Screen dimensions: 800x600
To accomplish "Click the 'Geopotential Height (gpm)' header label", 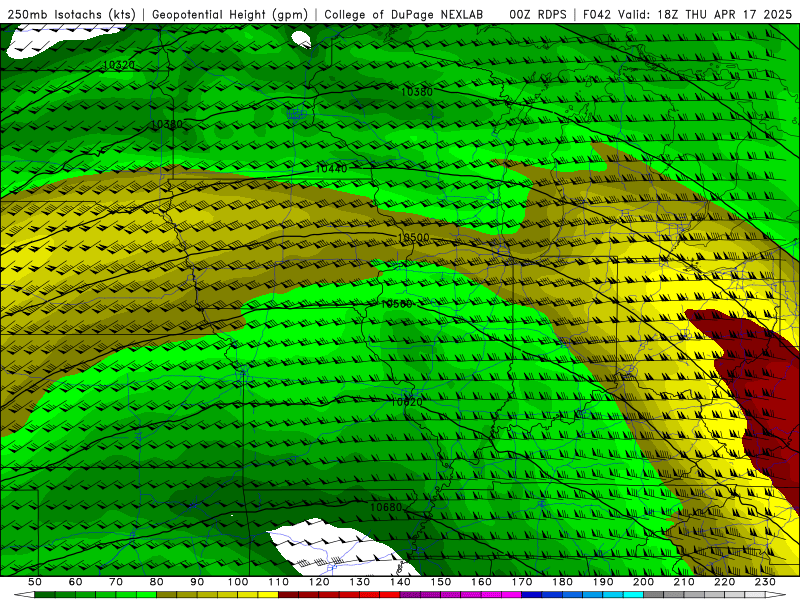I will (x=230, y=15).
